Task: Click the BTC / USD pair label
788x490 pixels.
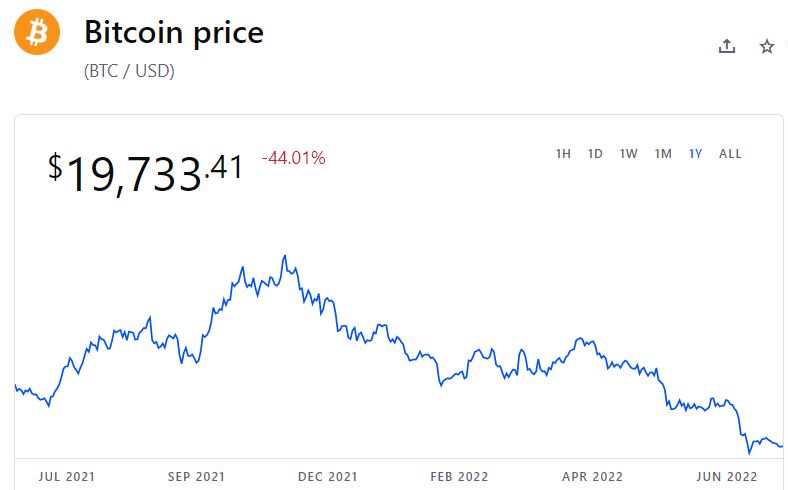Action: pos(129,72)
